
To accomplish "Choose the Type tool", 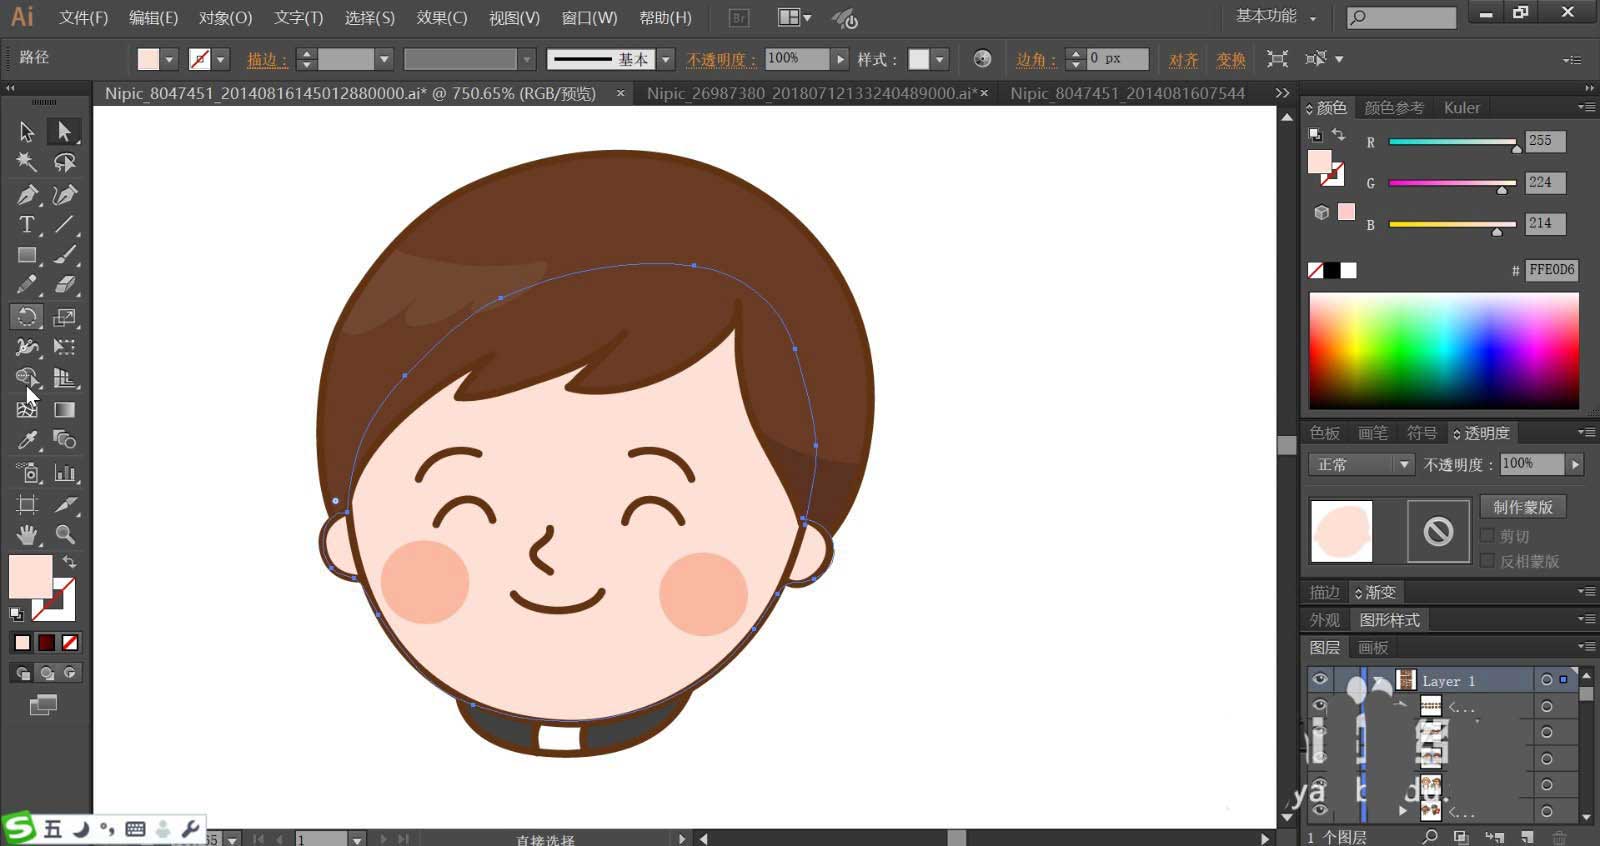I will pos(27,225).
